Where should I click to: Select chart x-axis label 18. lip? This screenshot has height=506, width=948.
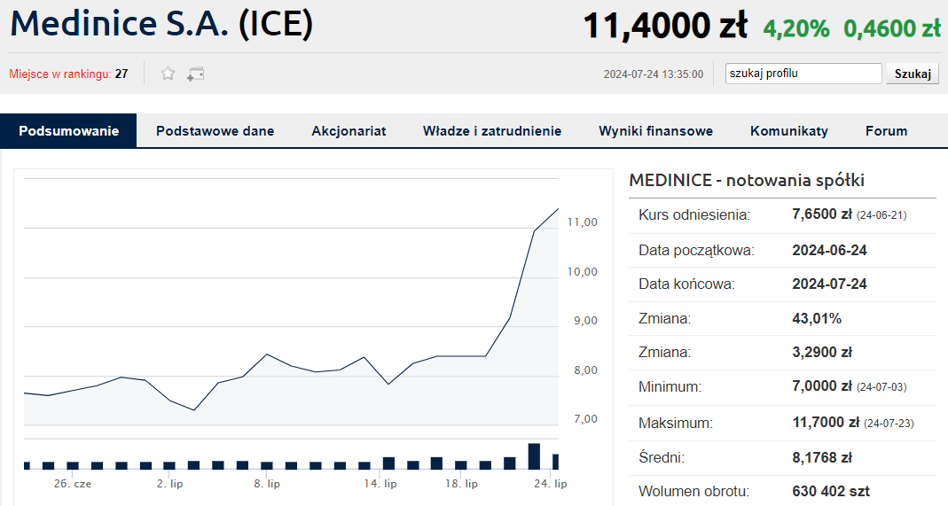tap(461, 484)
